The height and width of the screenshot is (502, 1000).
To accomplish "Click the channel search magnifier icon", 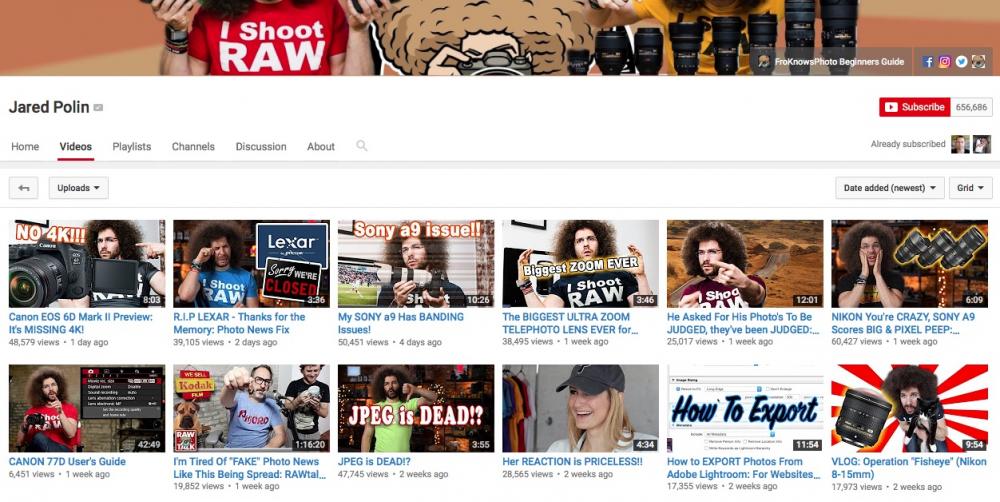I will 361,146.
